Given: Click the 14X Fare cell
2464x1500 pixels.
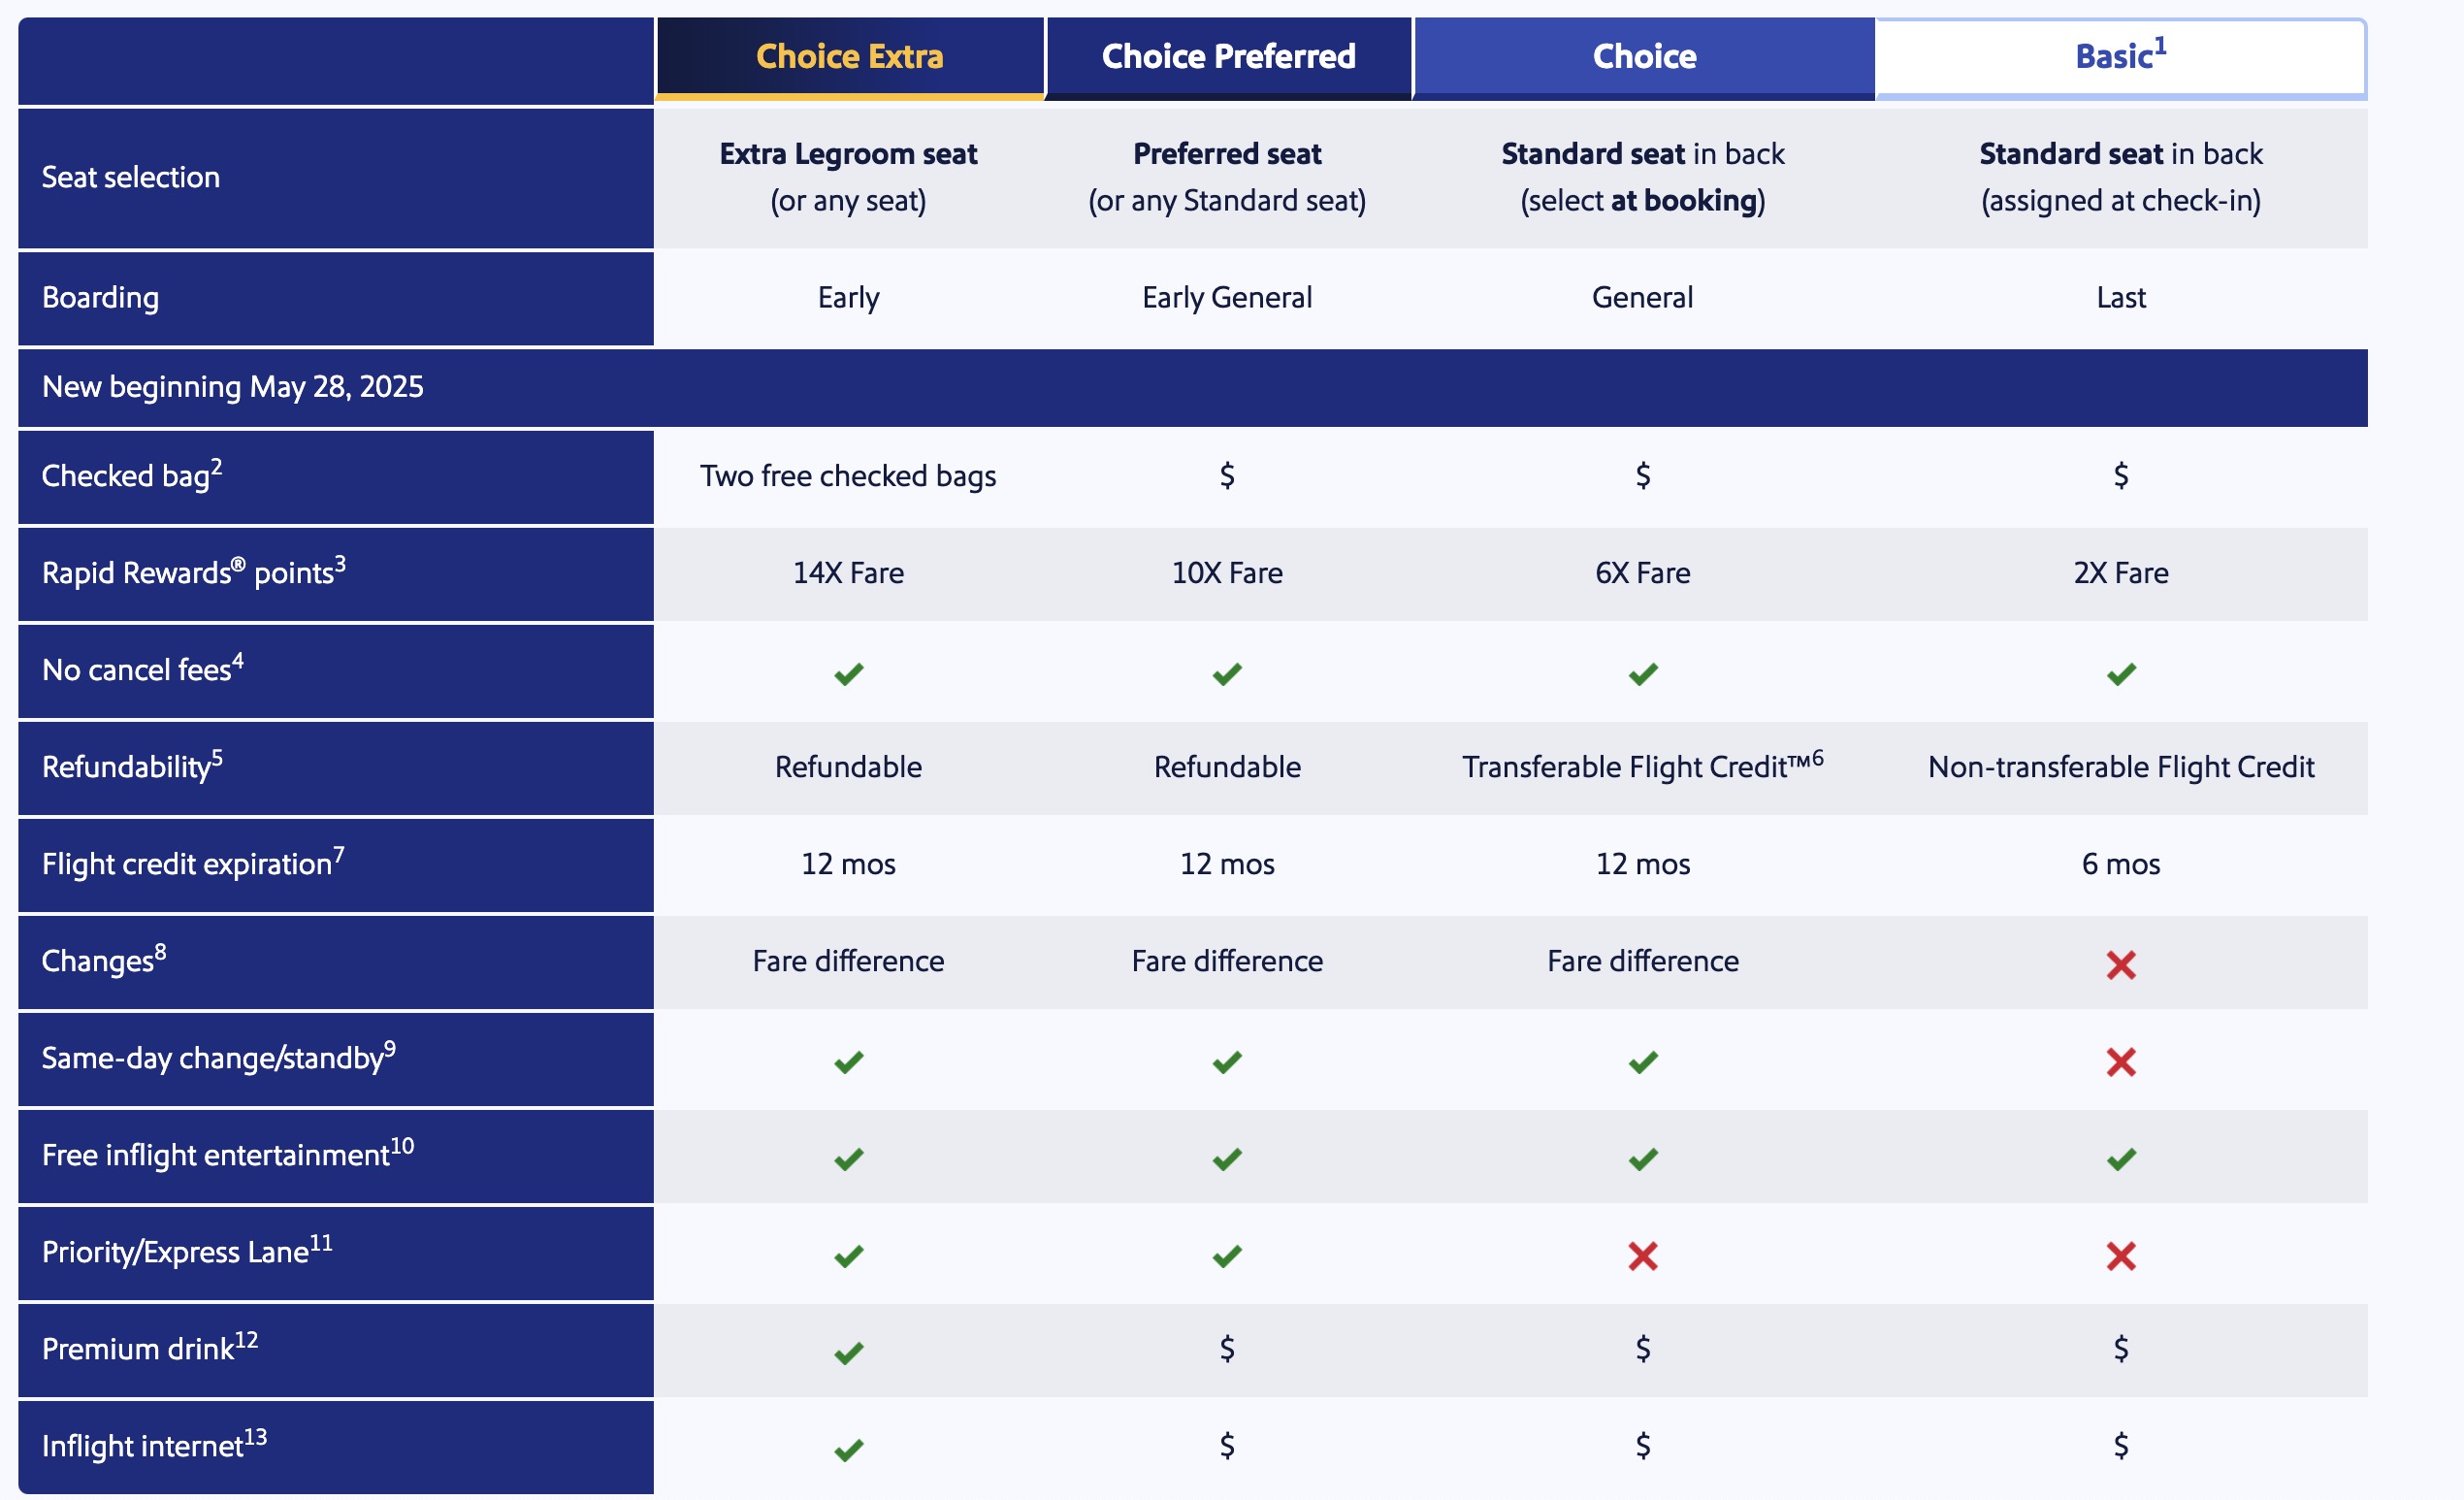Looking at the screenshot, I should coord(849,574).
